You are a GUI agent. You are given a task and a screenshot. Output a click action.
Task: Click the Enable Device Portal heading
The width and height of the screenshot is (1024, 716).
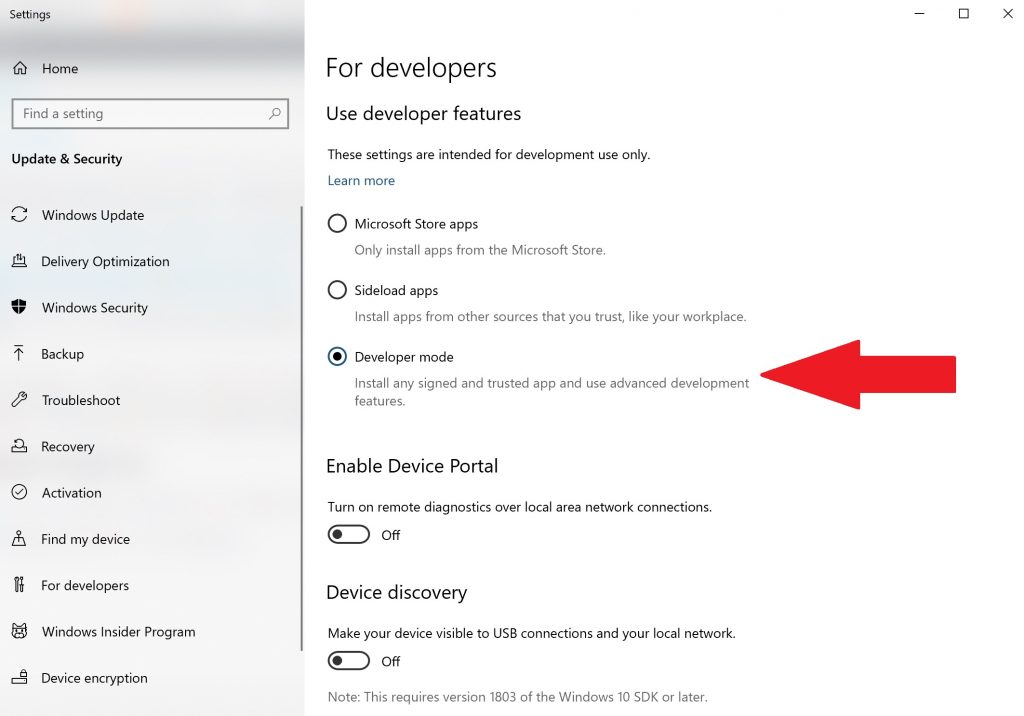(412, 466)
